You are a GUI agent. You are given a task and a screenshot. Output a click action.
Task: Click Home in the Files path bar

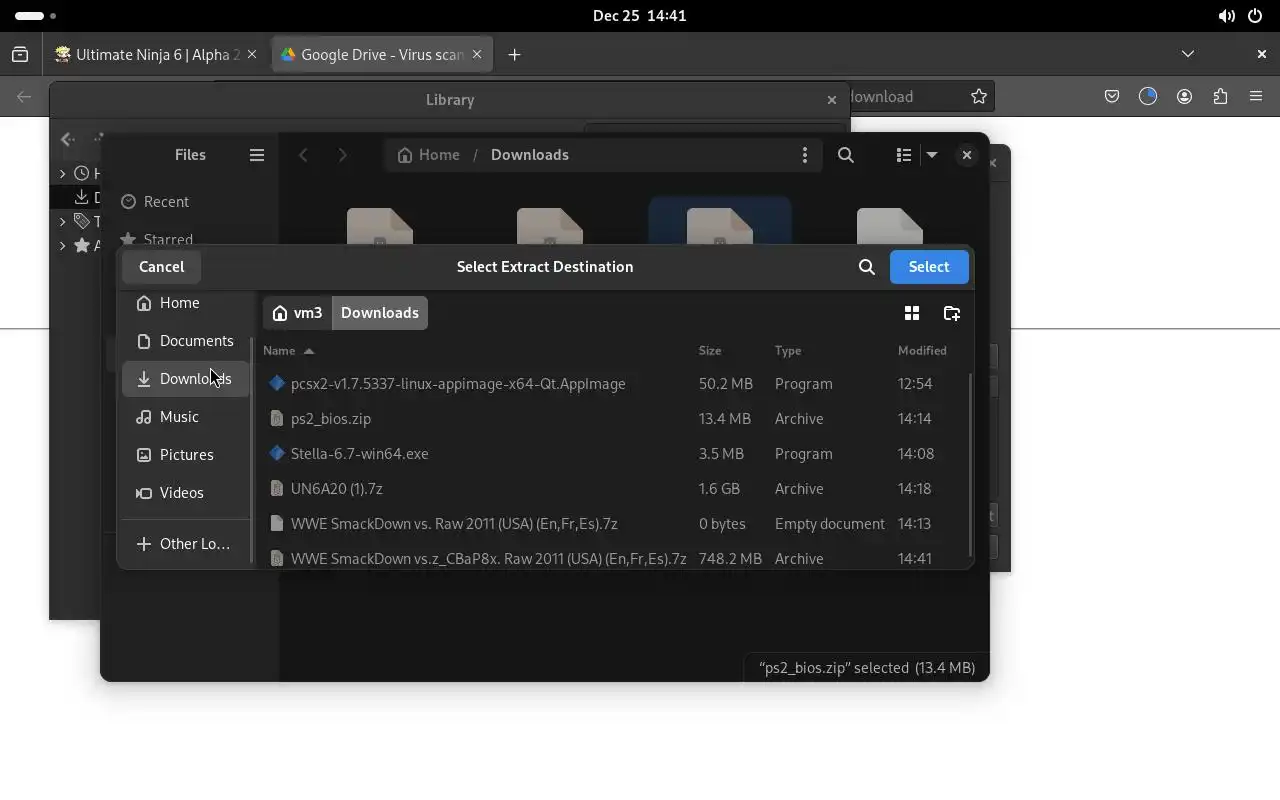[429, 155]
